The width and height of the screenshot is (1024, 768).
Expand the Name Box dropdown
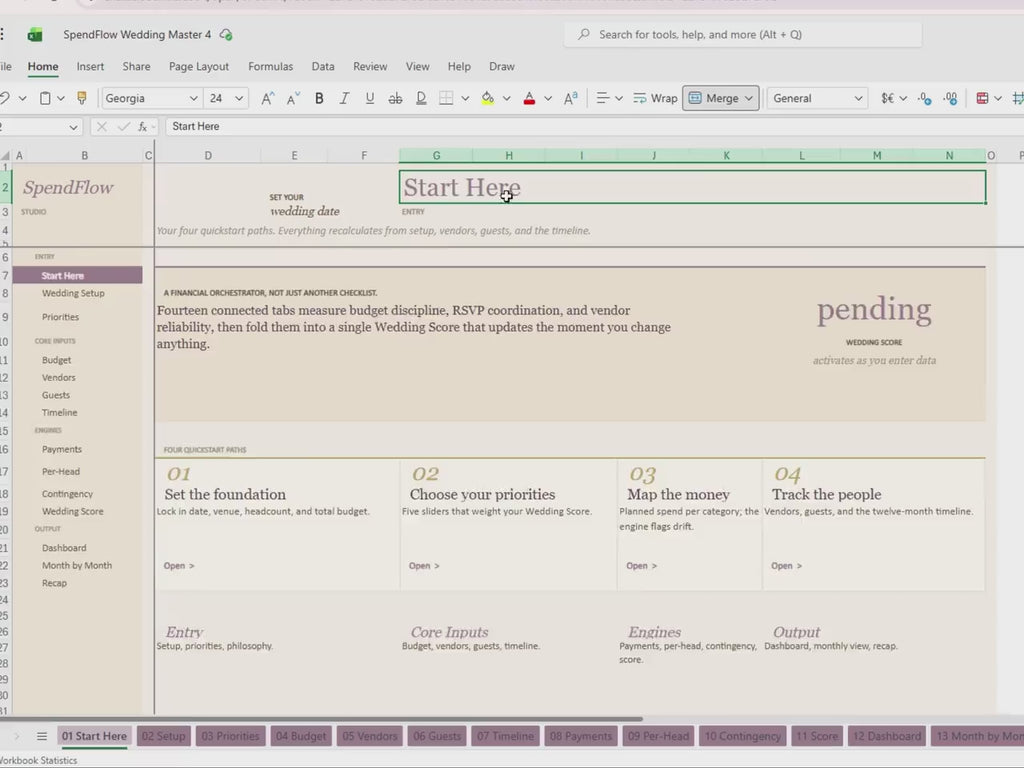click(73, 127)
